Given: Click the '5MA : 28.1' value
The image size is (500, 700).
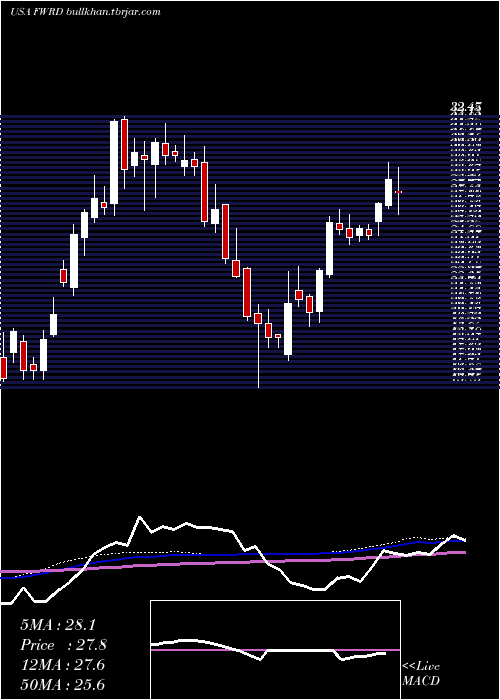Looking at the screenshot, I should point(58,625).
